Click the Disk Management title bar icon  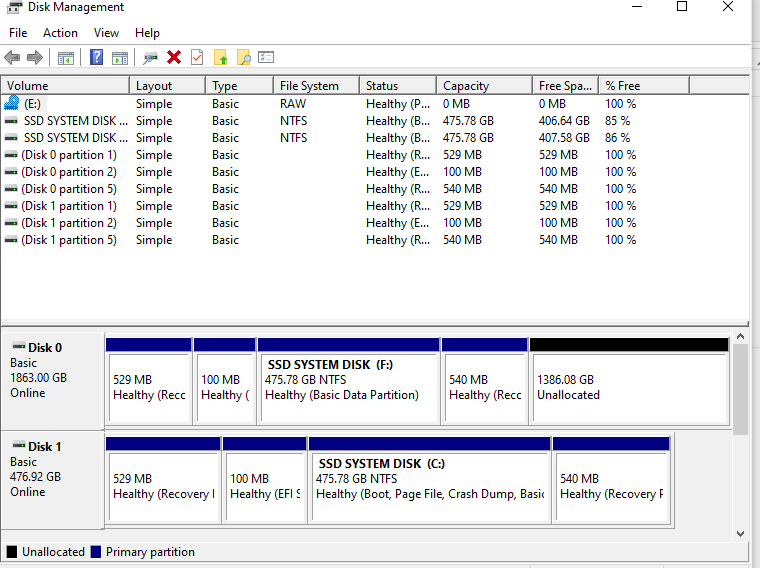[x=15, y=7]
